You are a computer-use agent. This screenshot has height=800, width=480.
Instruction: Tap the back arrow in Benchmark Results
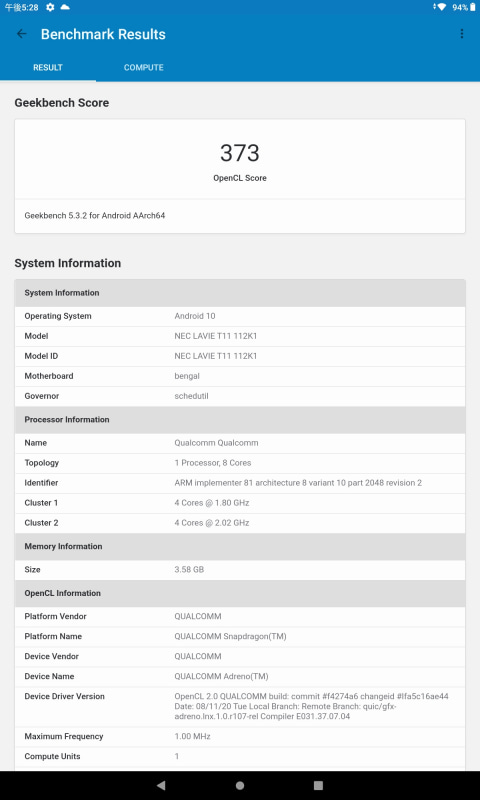21,34
